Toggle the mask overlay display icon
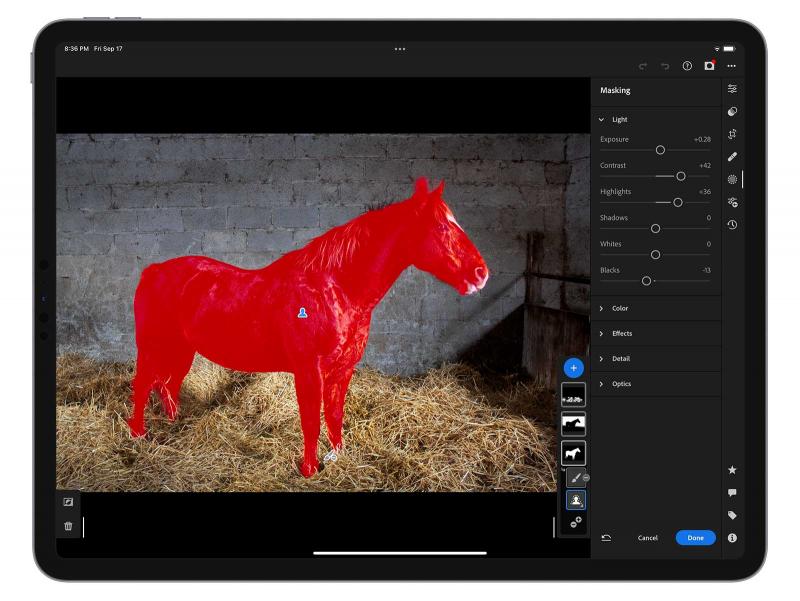The image size is (800, 601). click(x=68, y=502)
